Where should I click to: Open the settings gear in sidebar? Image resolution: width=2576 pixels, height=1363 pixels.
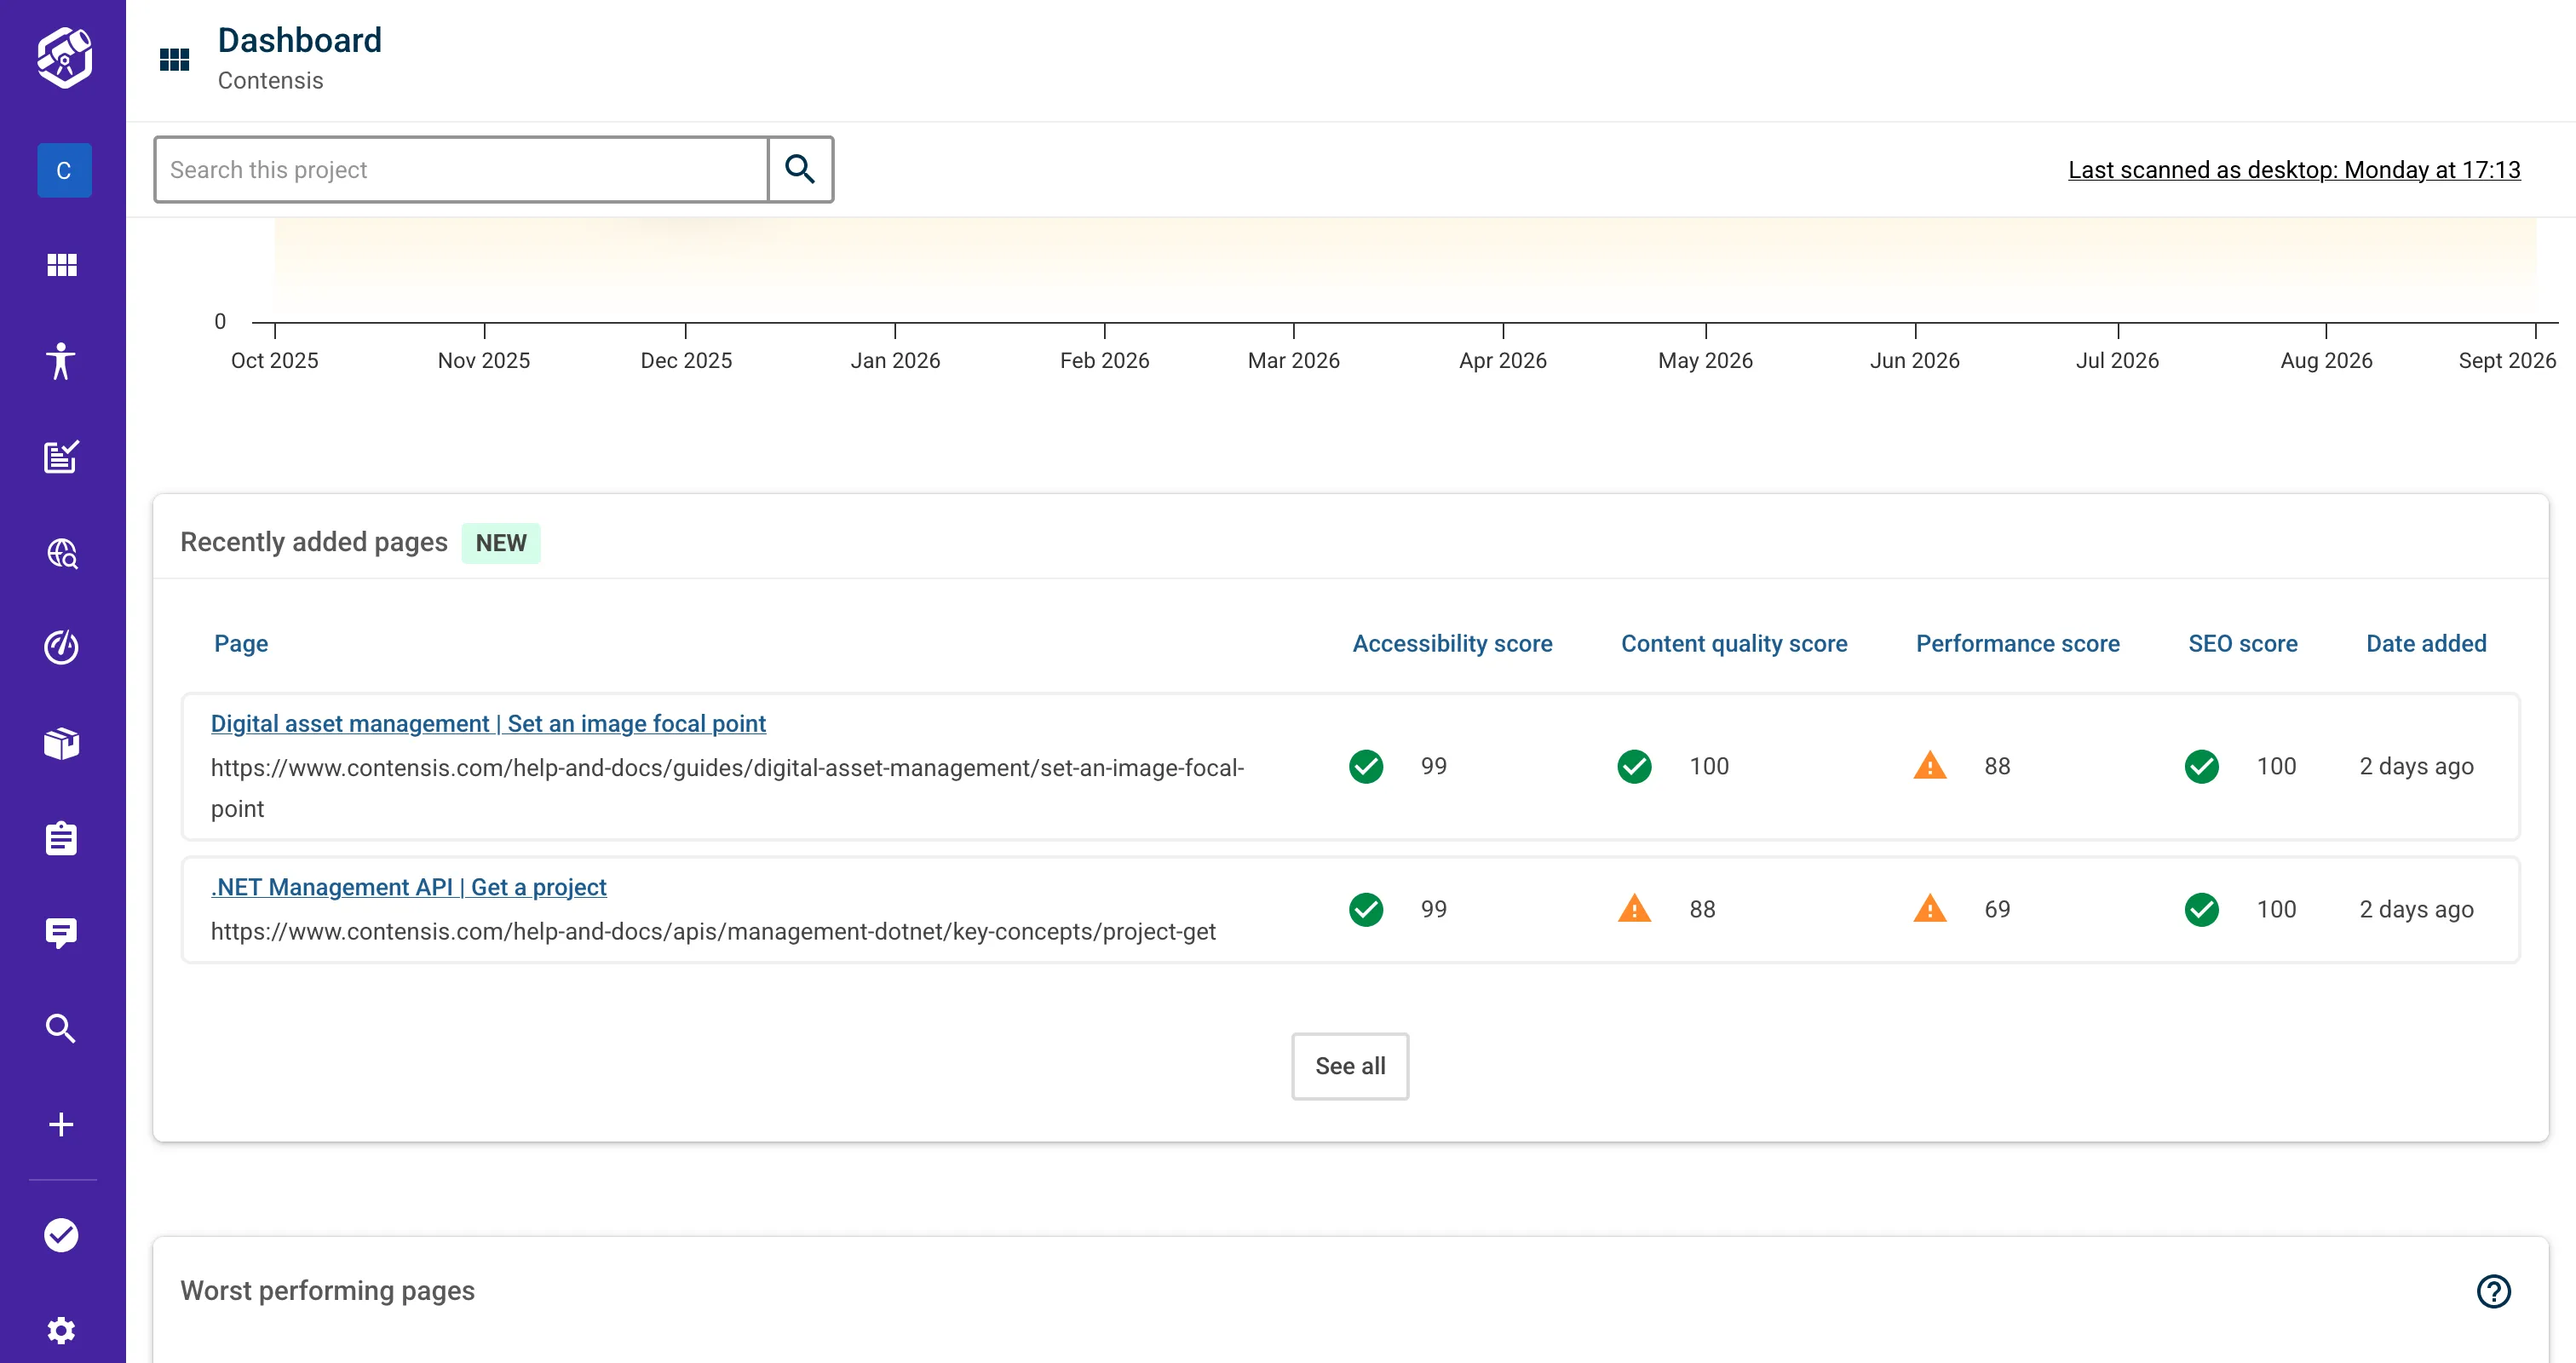coord(62,1330)
